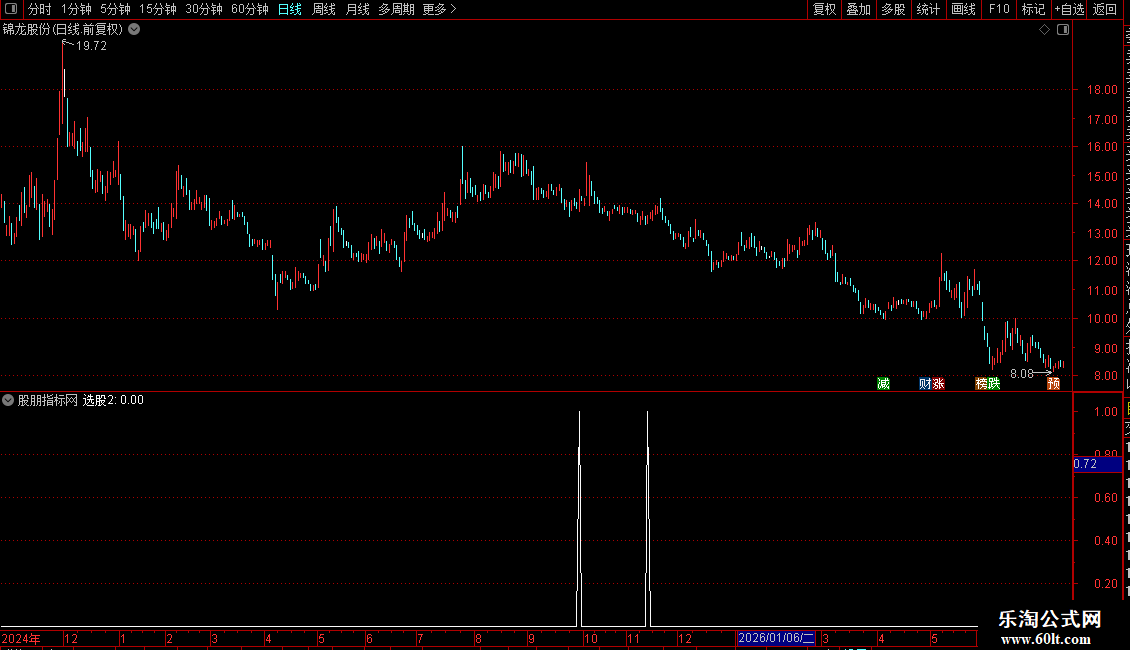
Task: Click the 复权 adjustment button
Action: 824,9
